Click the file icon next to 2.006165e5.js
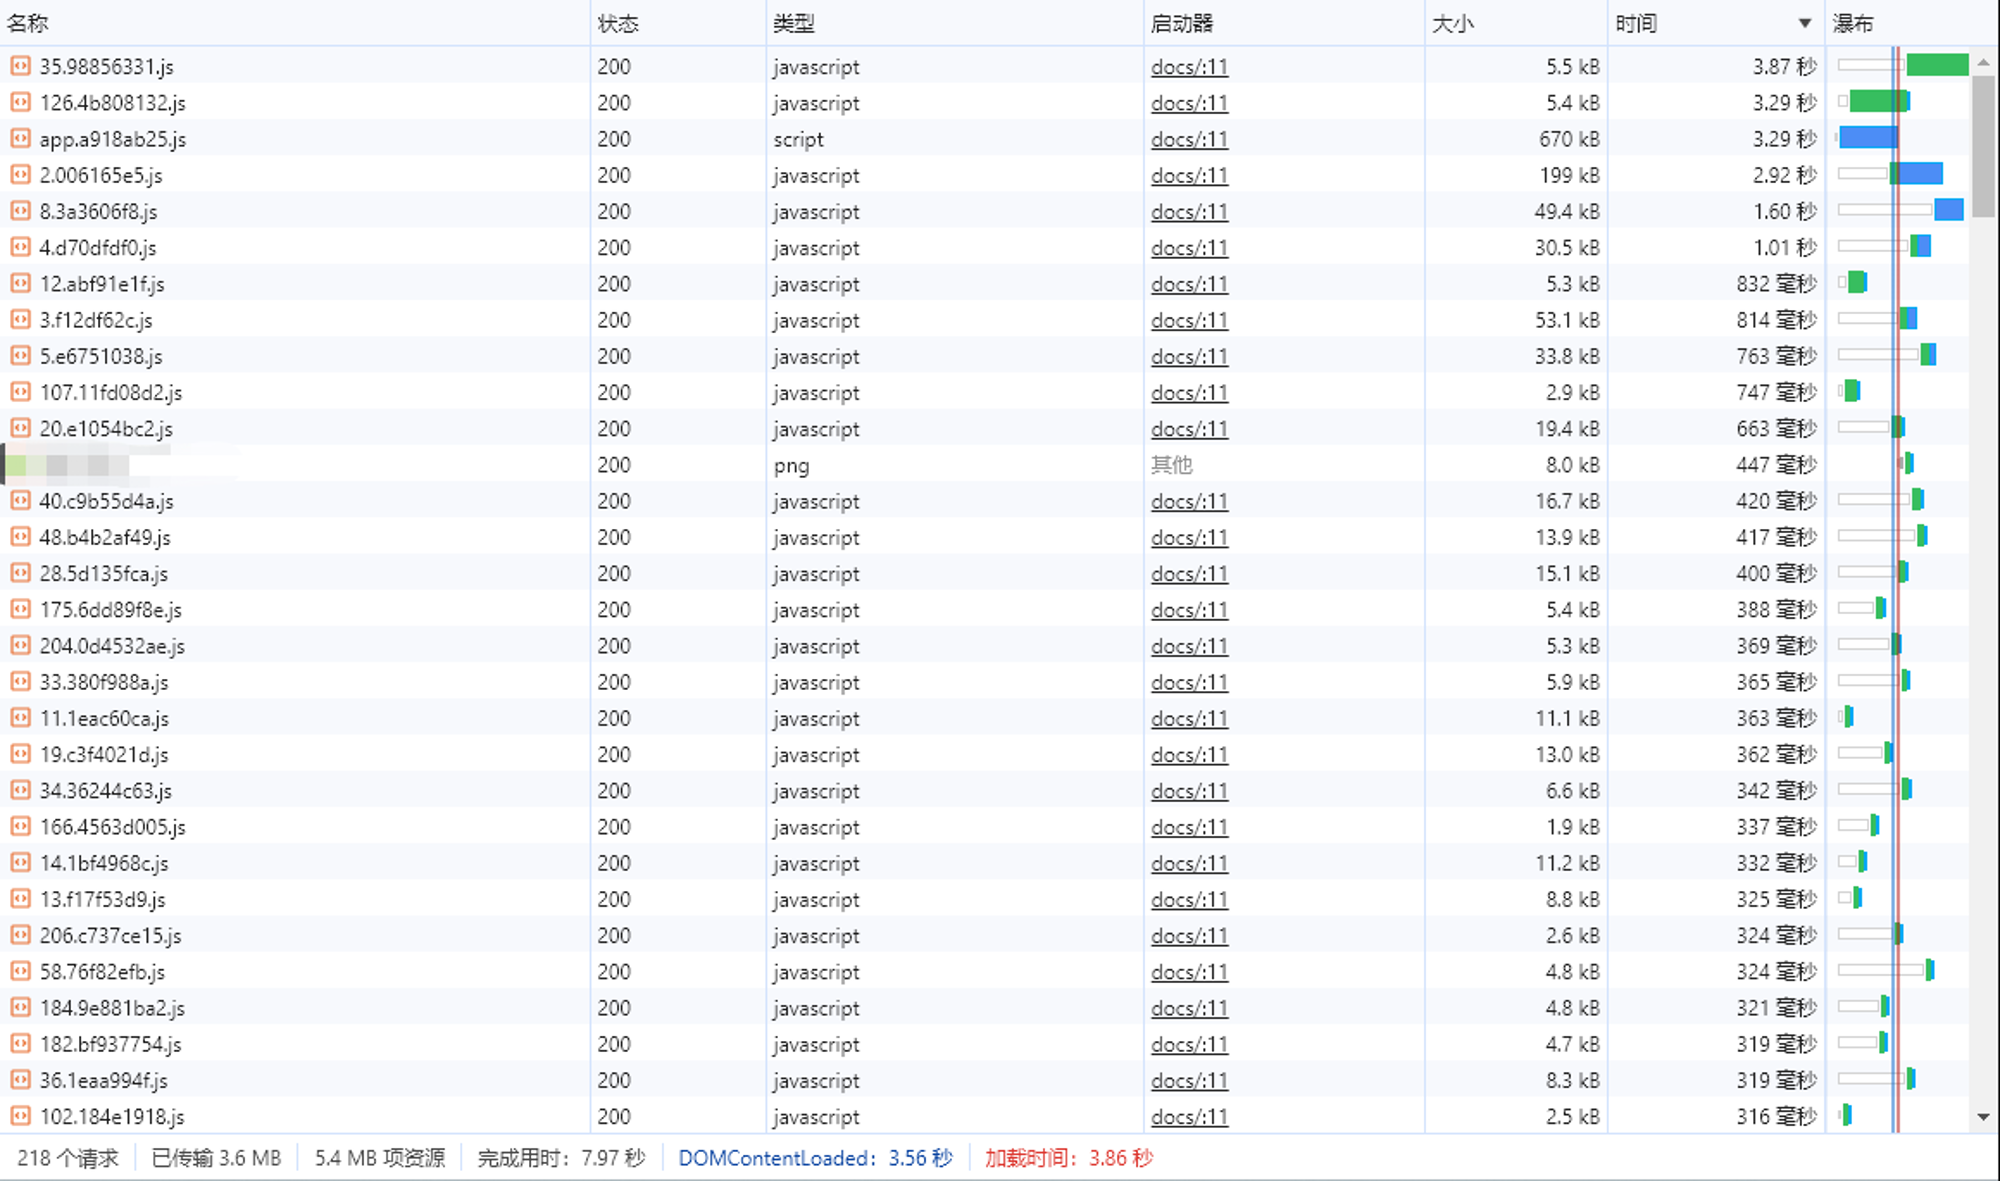Image resolution: width=2000 pixels, height=1181 pixels. [x=20, y=174]
